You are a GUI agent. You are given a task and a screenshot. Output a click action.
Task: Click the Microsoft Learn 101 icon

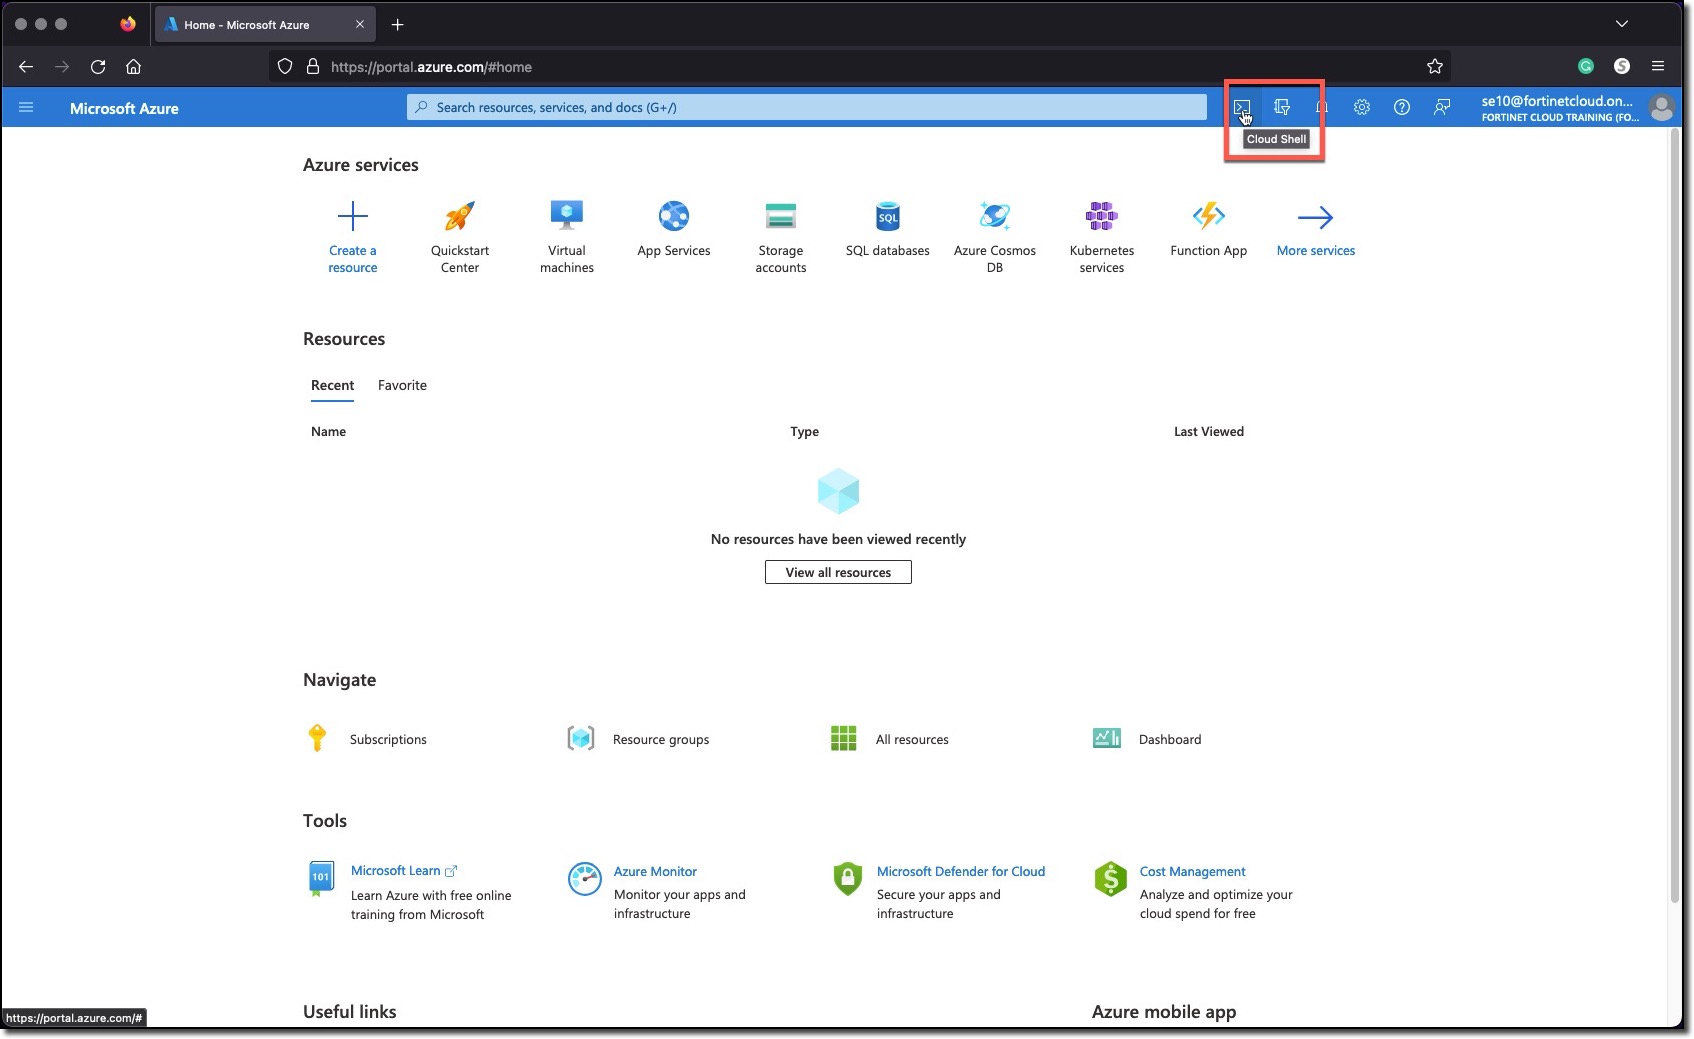tap(321, 878)
